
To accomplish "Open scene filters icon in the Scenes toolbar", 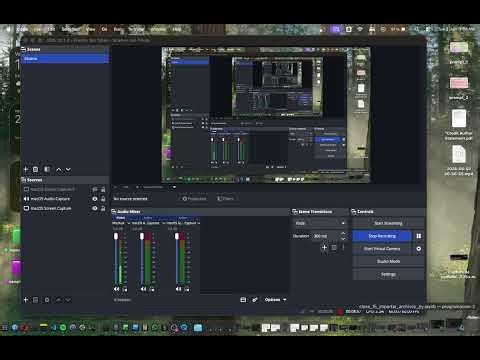I will coord(47,169).
